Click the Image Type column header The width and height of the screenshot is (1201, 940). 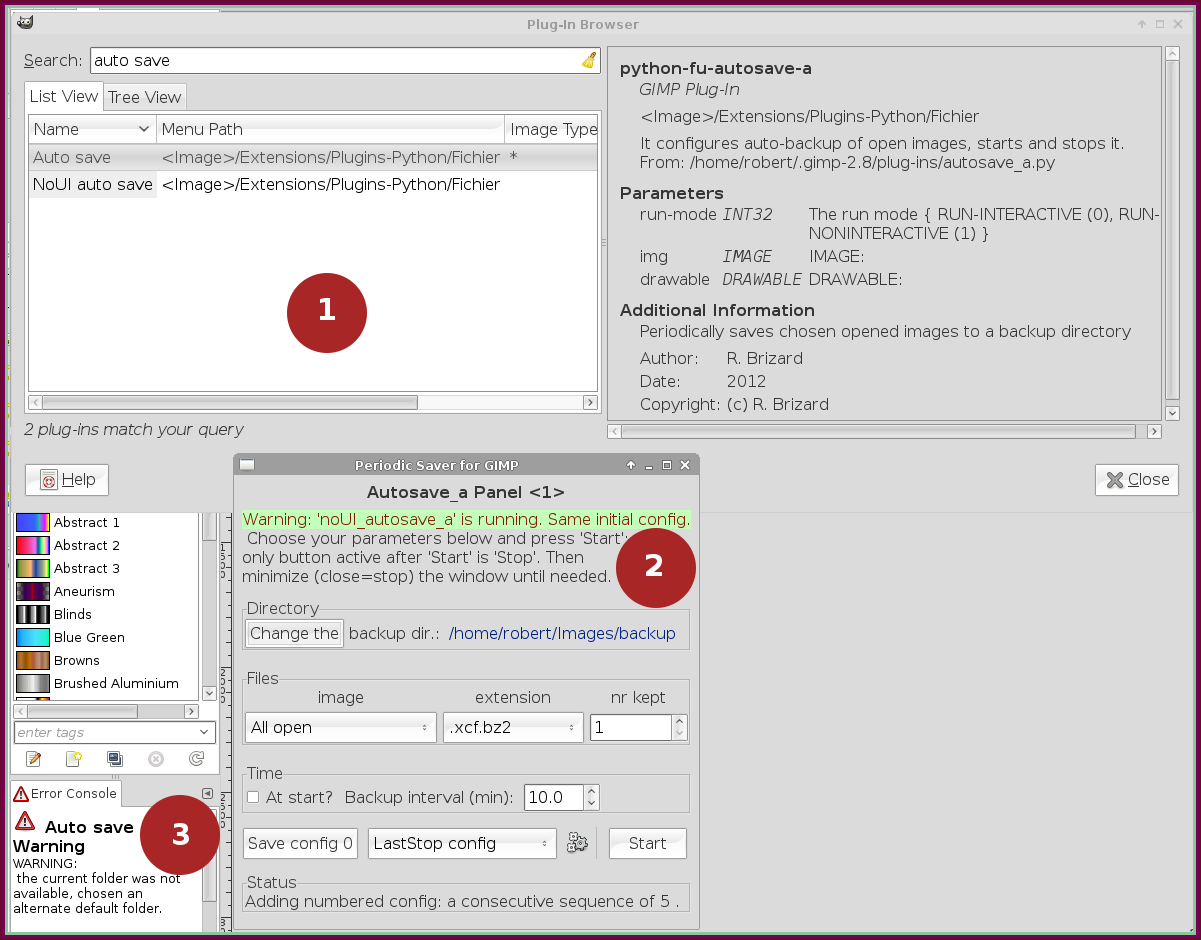(x=551, y=129)
